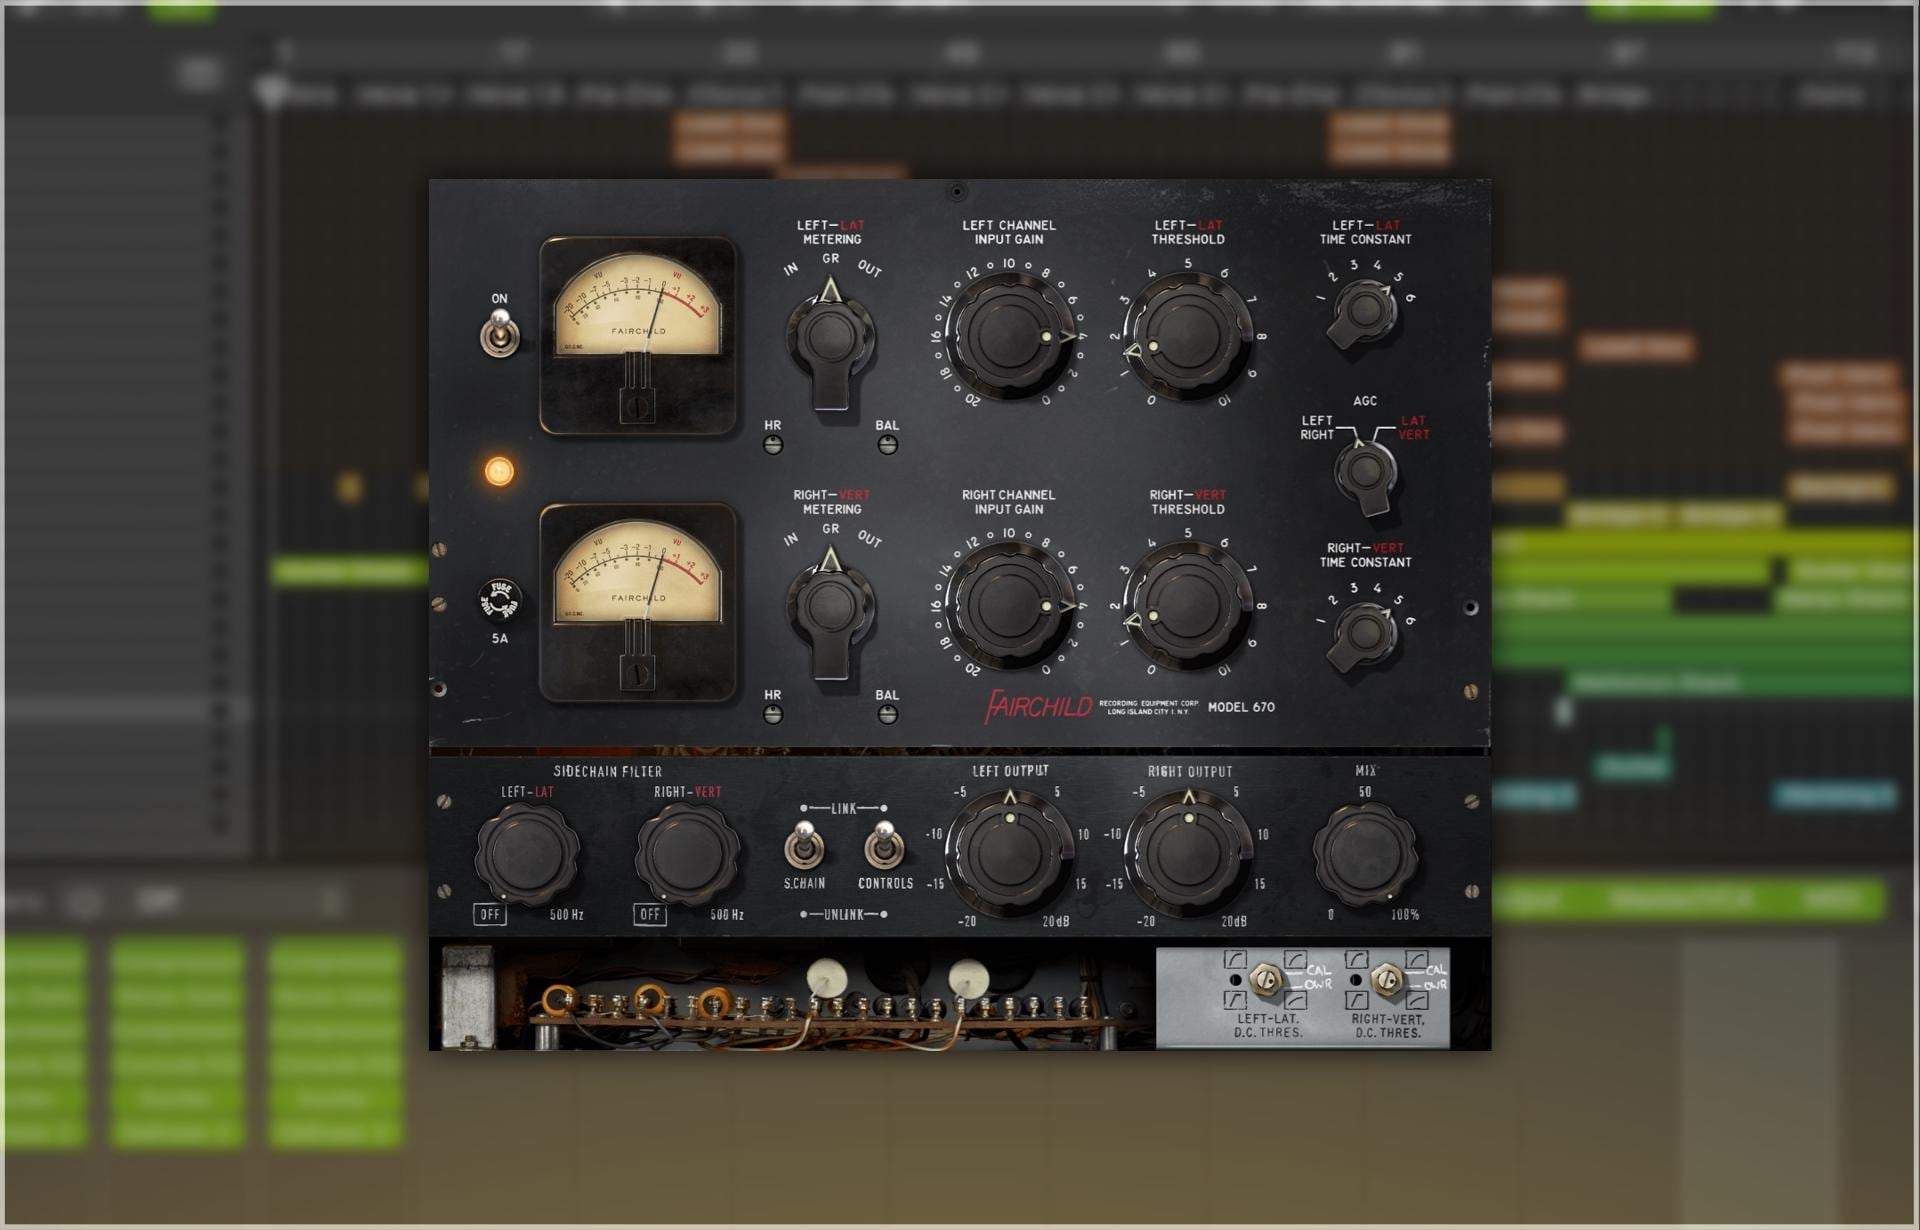Flip the S.CHAIN link toggle switch
This screenshot has width=1920, height=1230.
point(803,846)
